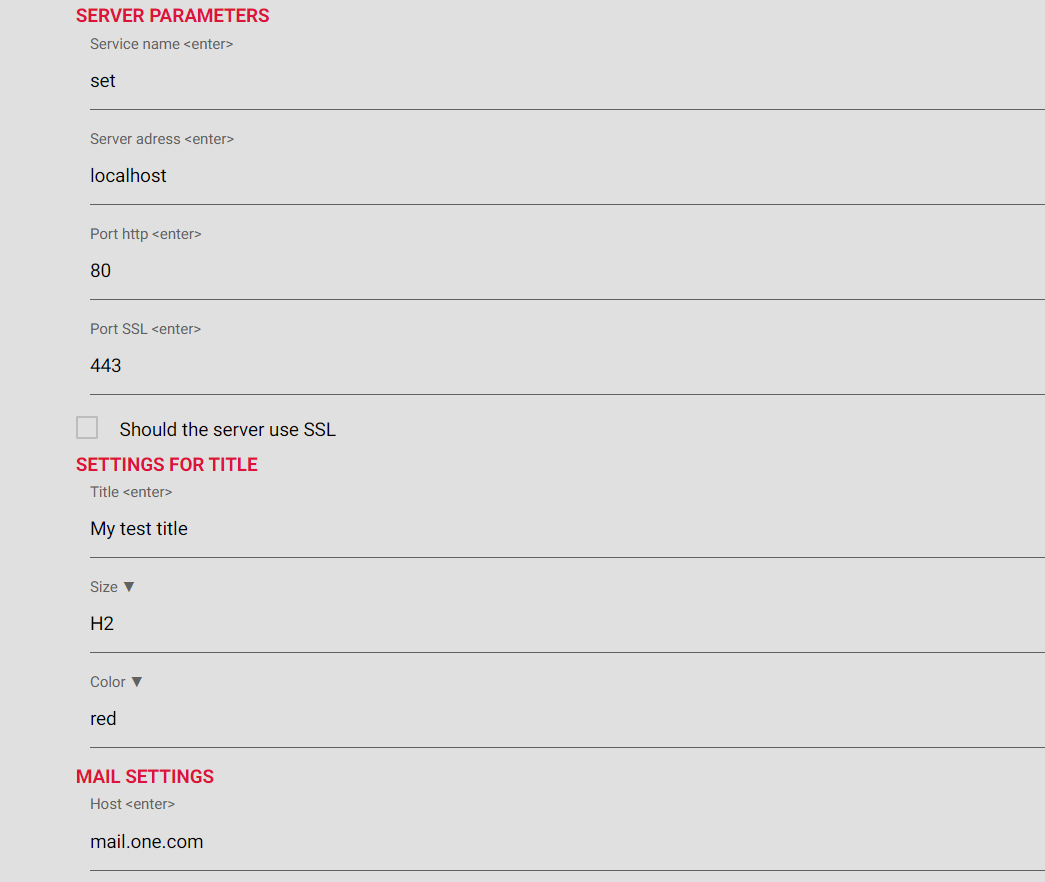Select the Port http field showing 80

[560, 271]
